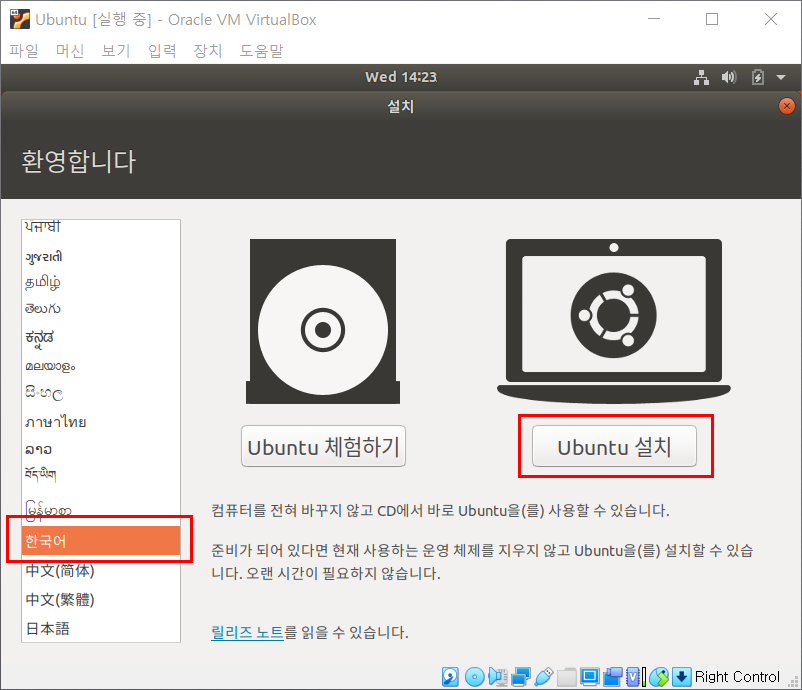Select 日本語 in the language list
The image size is (802, 690).
tap(101, 629)
